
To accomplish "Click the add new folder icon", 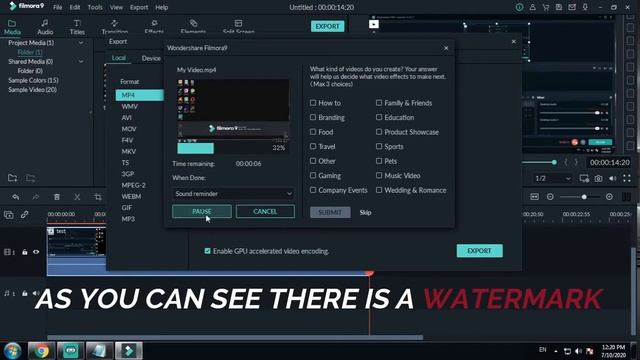I will pyautogui.click(x=13, y=178).
